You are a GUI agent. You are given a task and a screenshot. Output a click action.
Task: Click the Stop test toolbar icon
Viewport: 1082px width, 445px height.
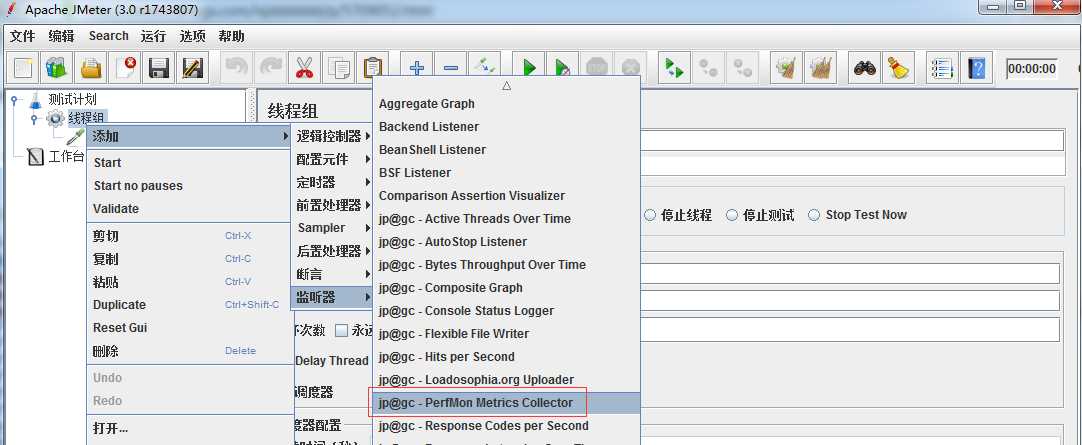coord(596,68)
